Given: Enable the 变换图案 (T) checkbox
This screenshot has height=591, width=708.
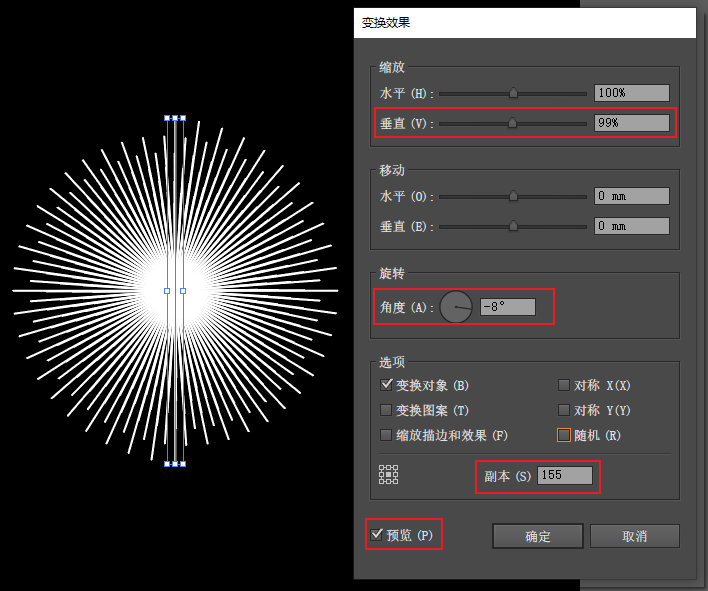Looking at the screenshot, I should (x=386, y=410).
